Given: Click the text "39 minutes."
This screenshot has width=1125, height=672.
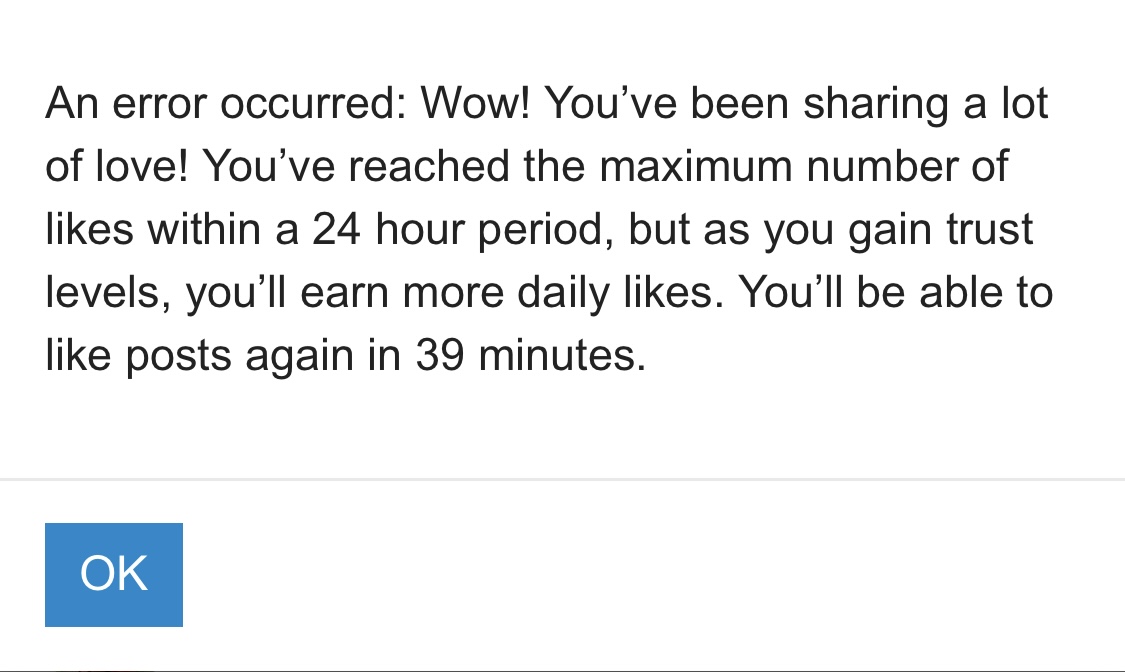Looking at the screenshot, I should pos(531,356).
